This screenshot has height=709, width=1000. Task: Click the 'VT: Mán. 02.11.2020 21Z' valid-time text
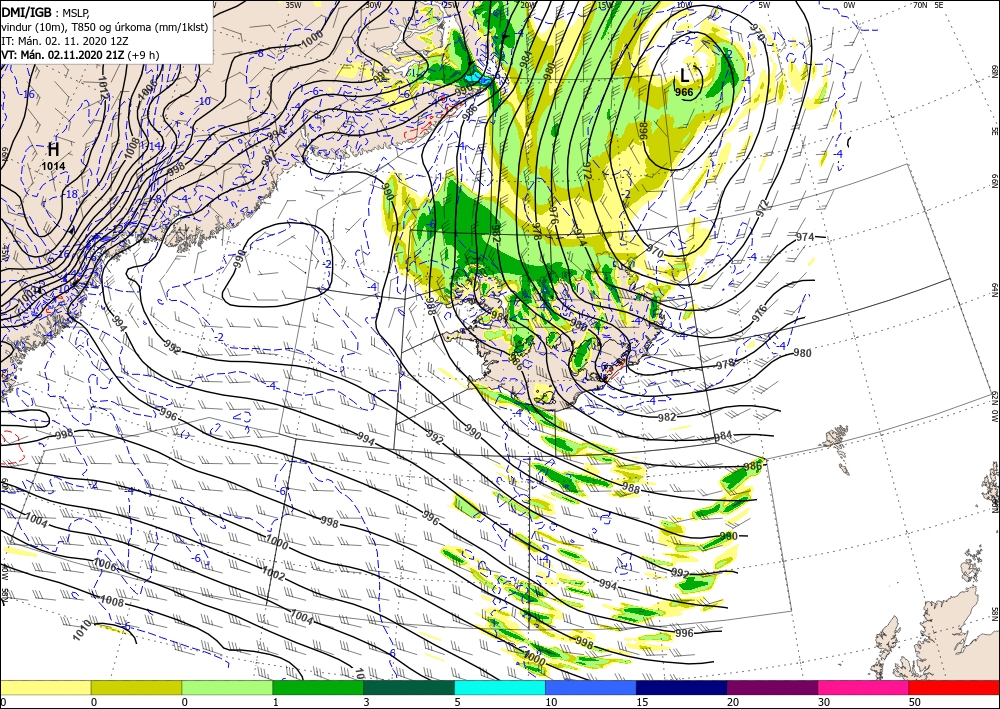pyautogui.click(x=63, y=55)
